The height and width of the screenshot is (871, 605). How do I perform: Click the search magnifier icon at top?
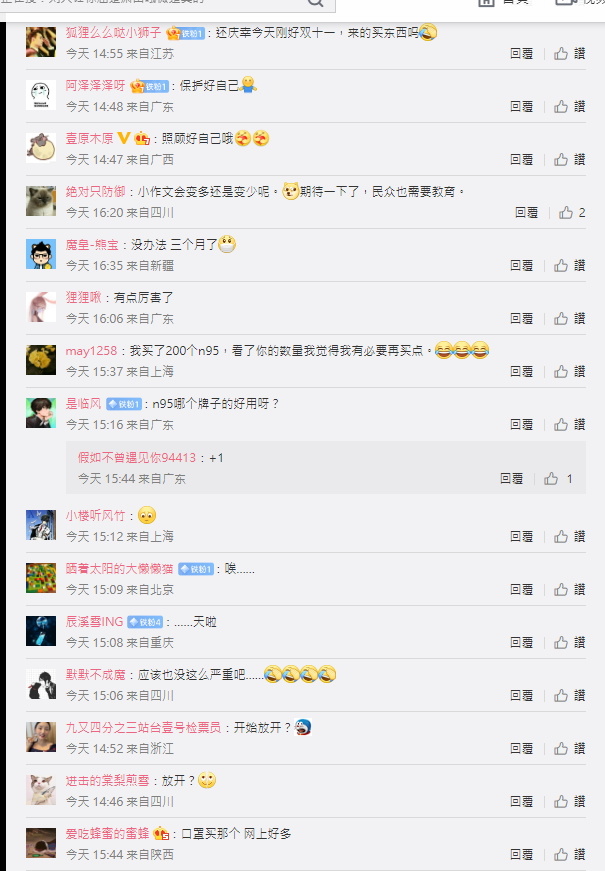[316, 2]
